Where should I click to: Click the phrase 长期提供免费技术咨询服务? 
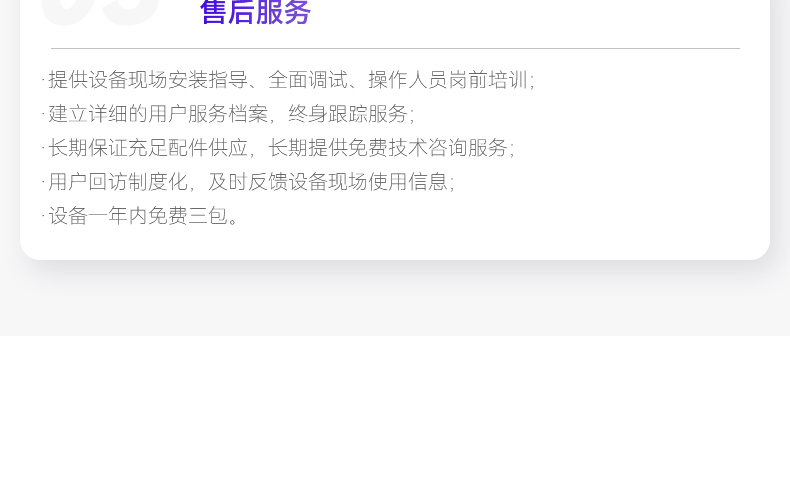[x=388, y=148]
